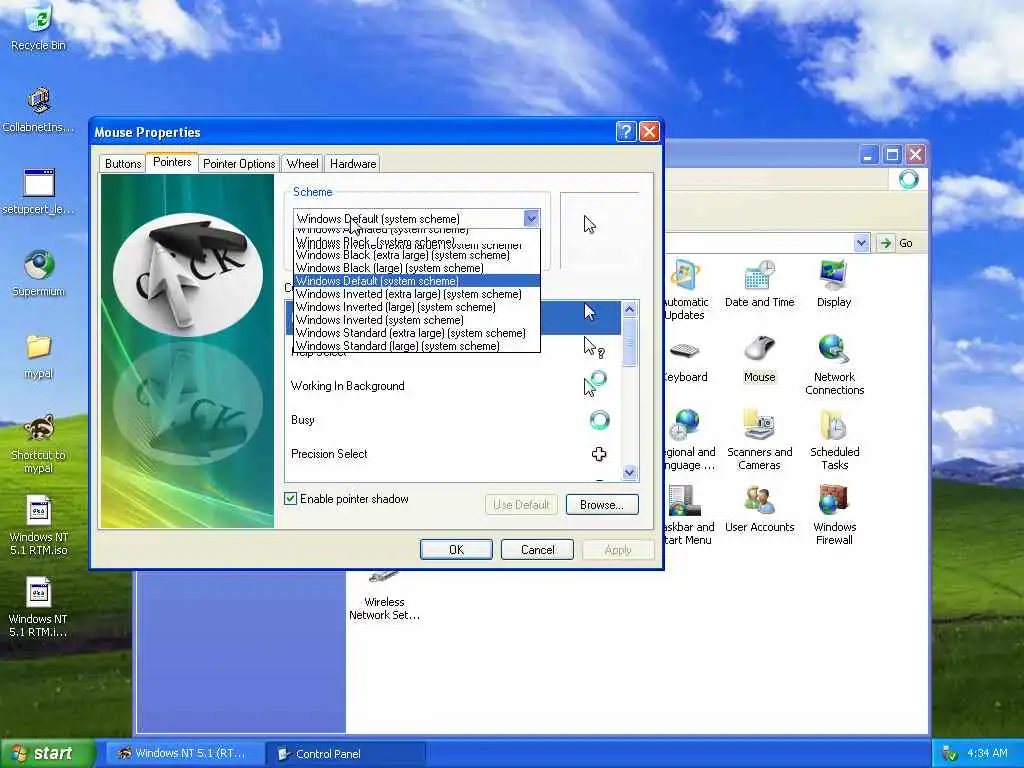
Task: Launch the Supermium desktop icon
Action: click(x=39, y=273)
